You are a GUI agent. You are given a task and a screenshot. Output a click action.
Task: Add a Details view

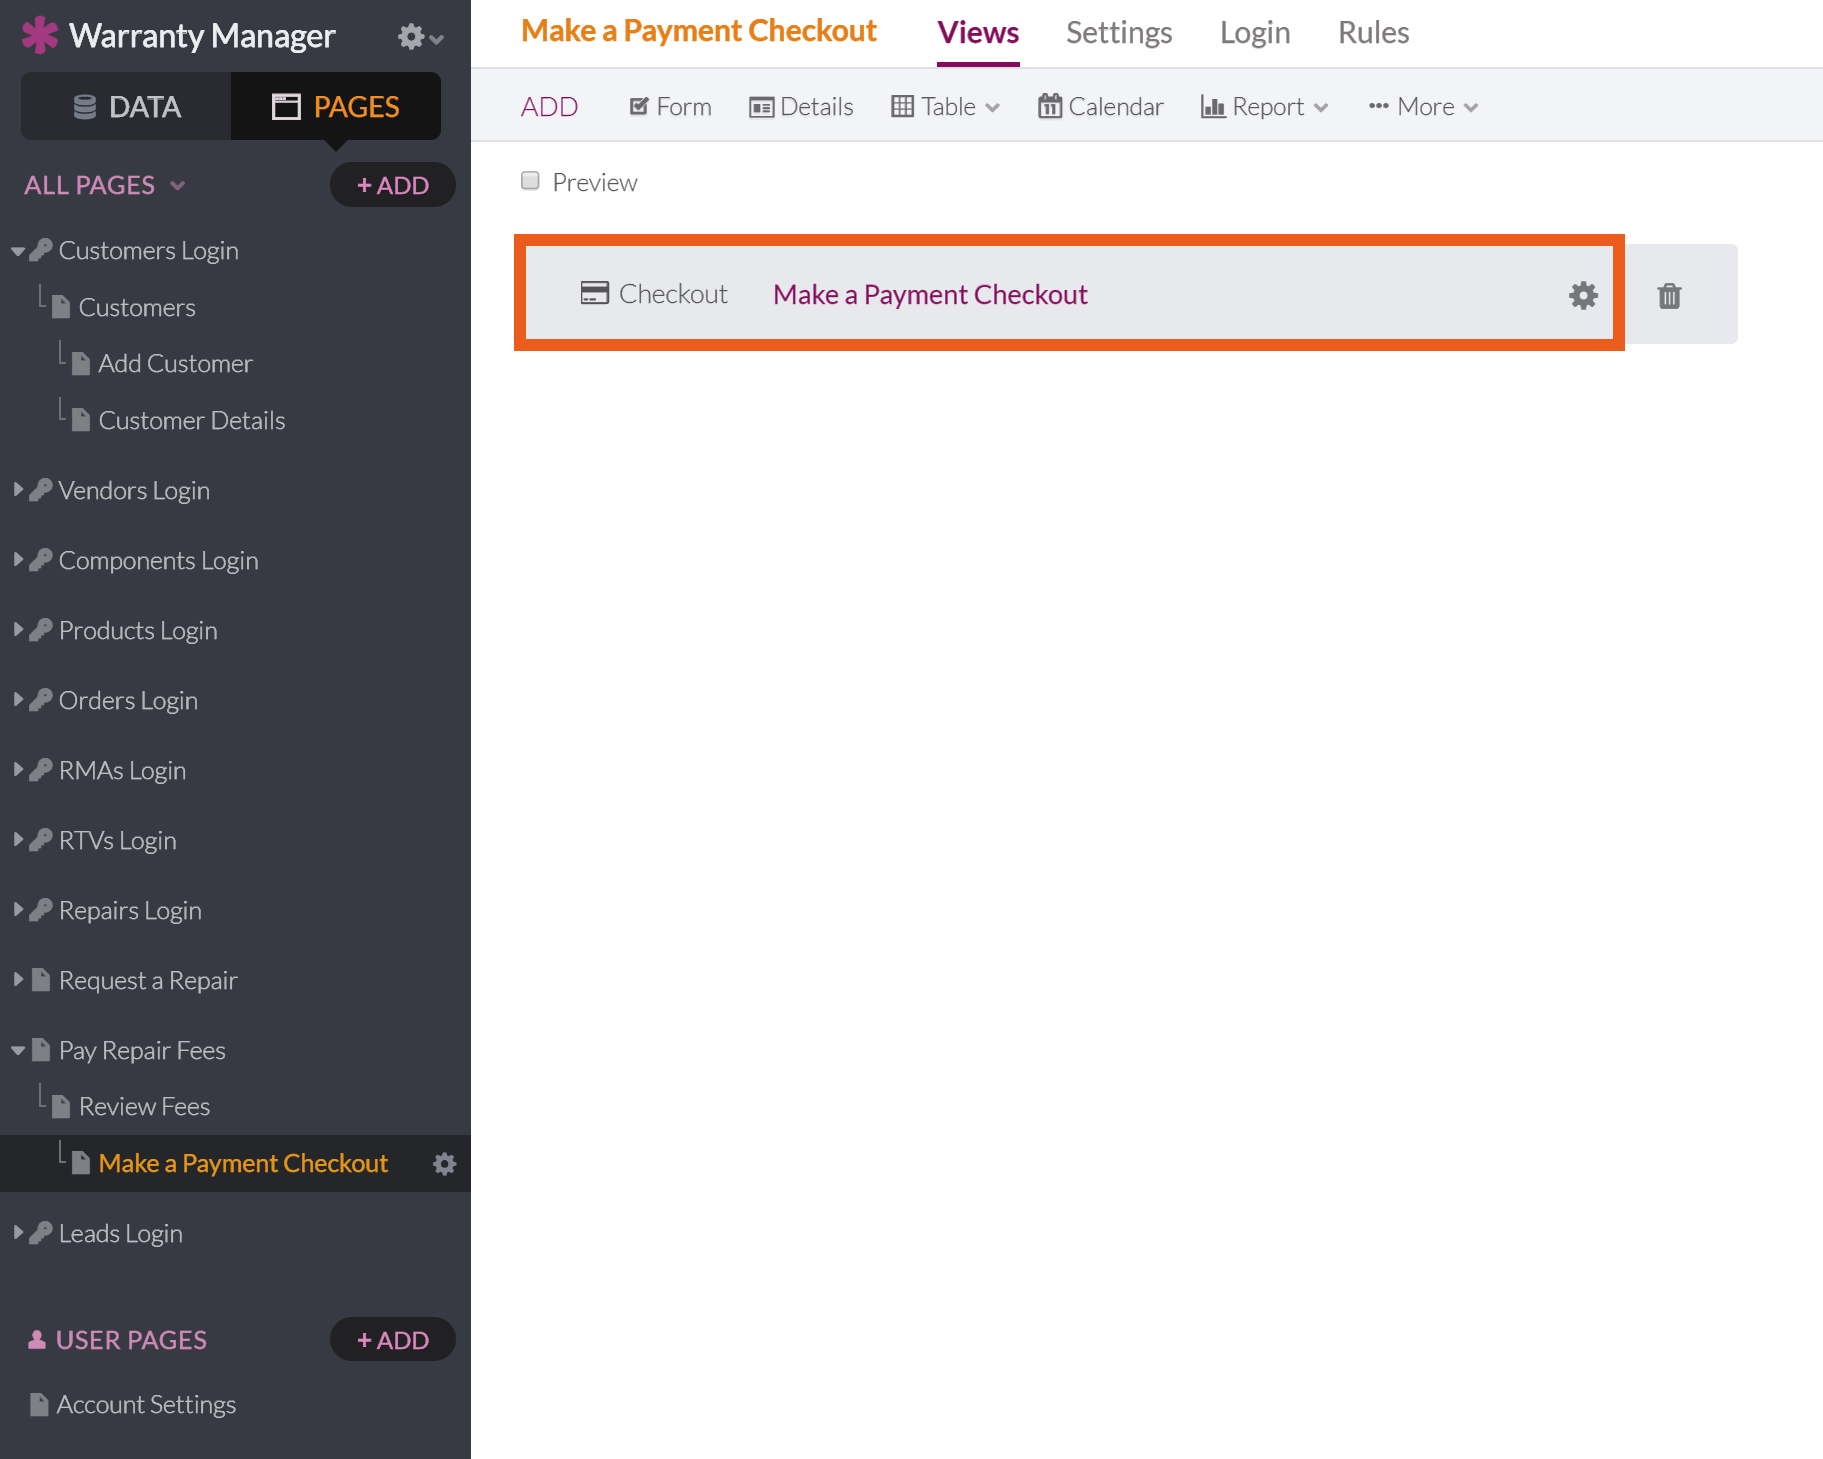[x=801, y=106]
